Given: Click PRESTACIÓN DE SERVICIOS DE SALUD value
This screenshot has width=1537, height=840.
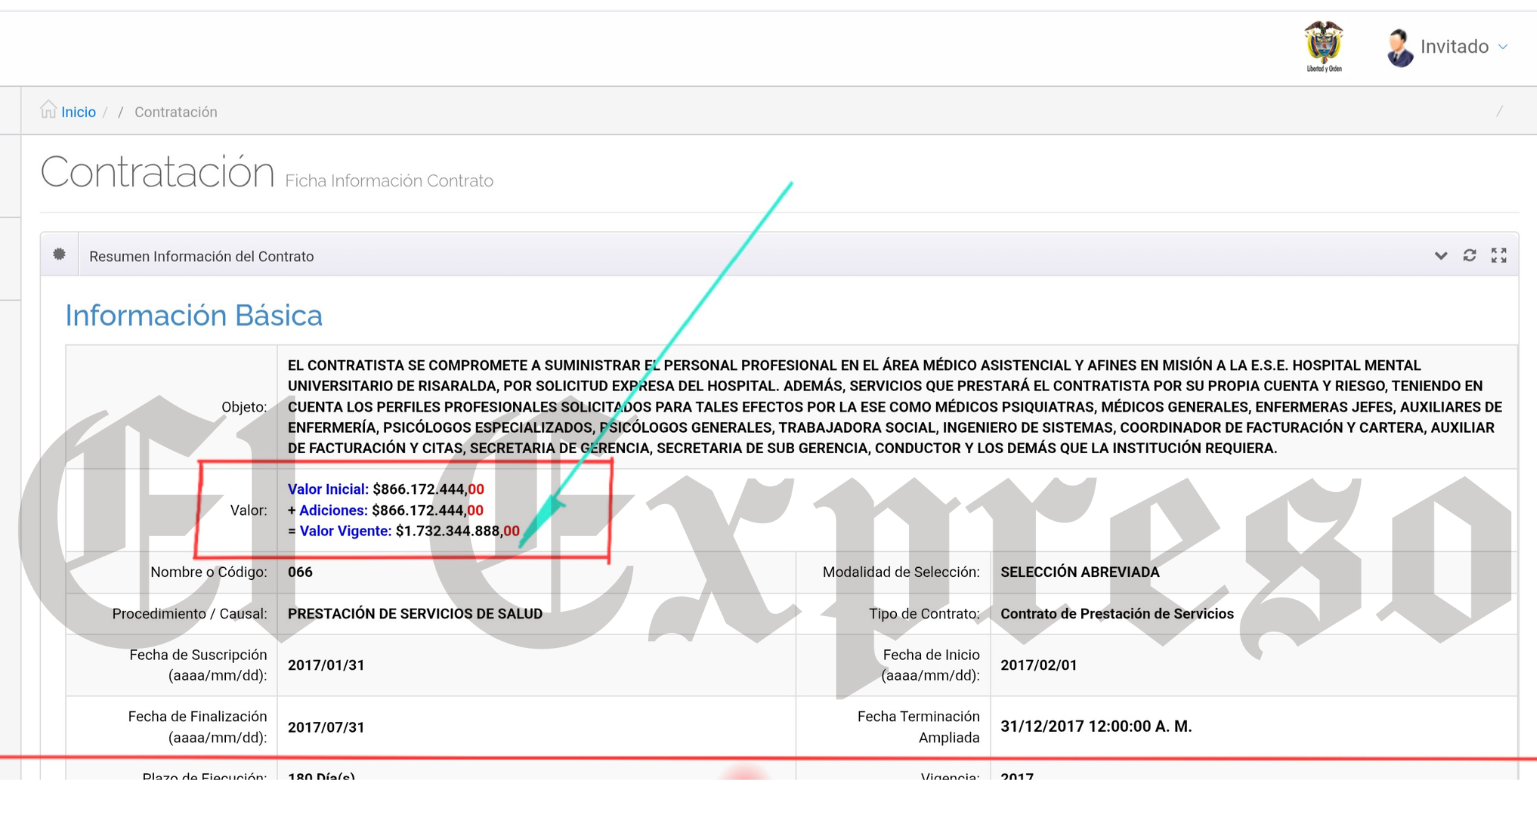Looking at the screenshot, I should tap(415, 614).
